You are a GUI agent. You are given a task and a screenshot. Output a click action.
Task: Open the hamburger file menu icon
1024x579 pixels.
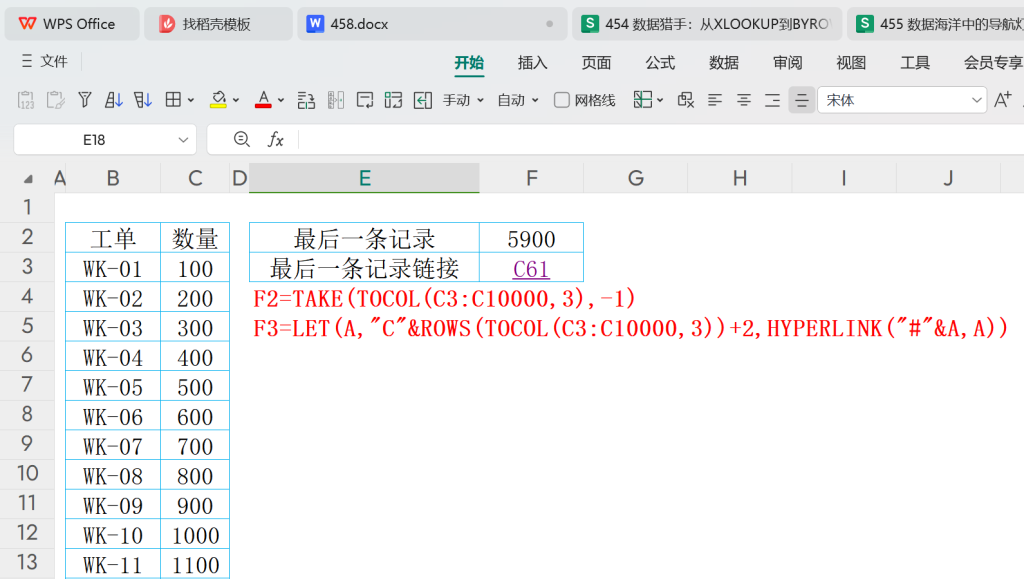tap(27, 61)
